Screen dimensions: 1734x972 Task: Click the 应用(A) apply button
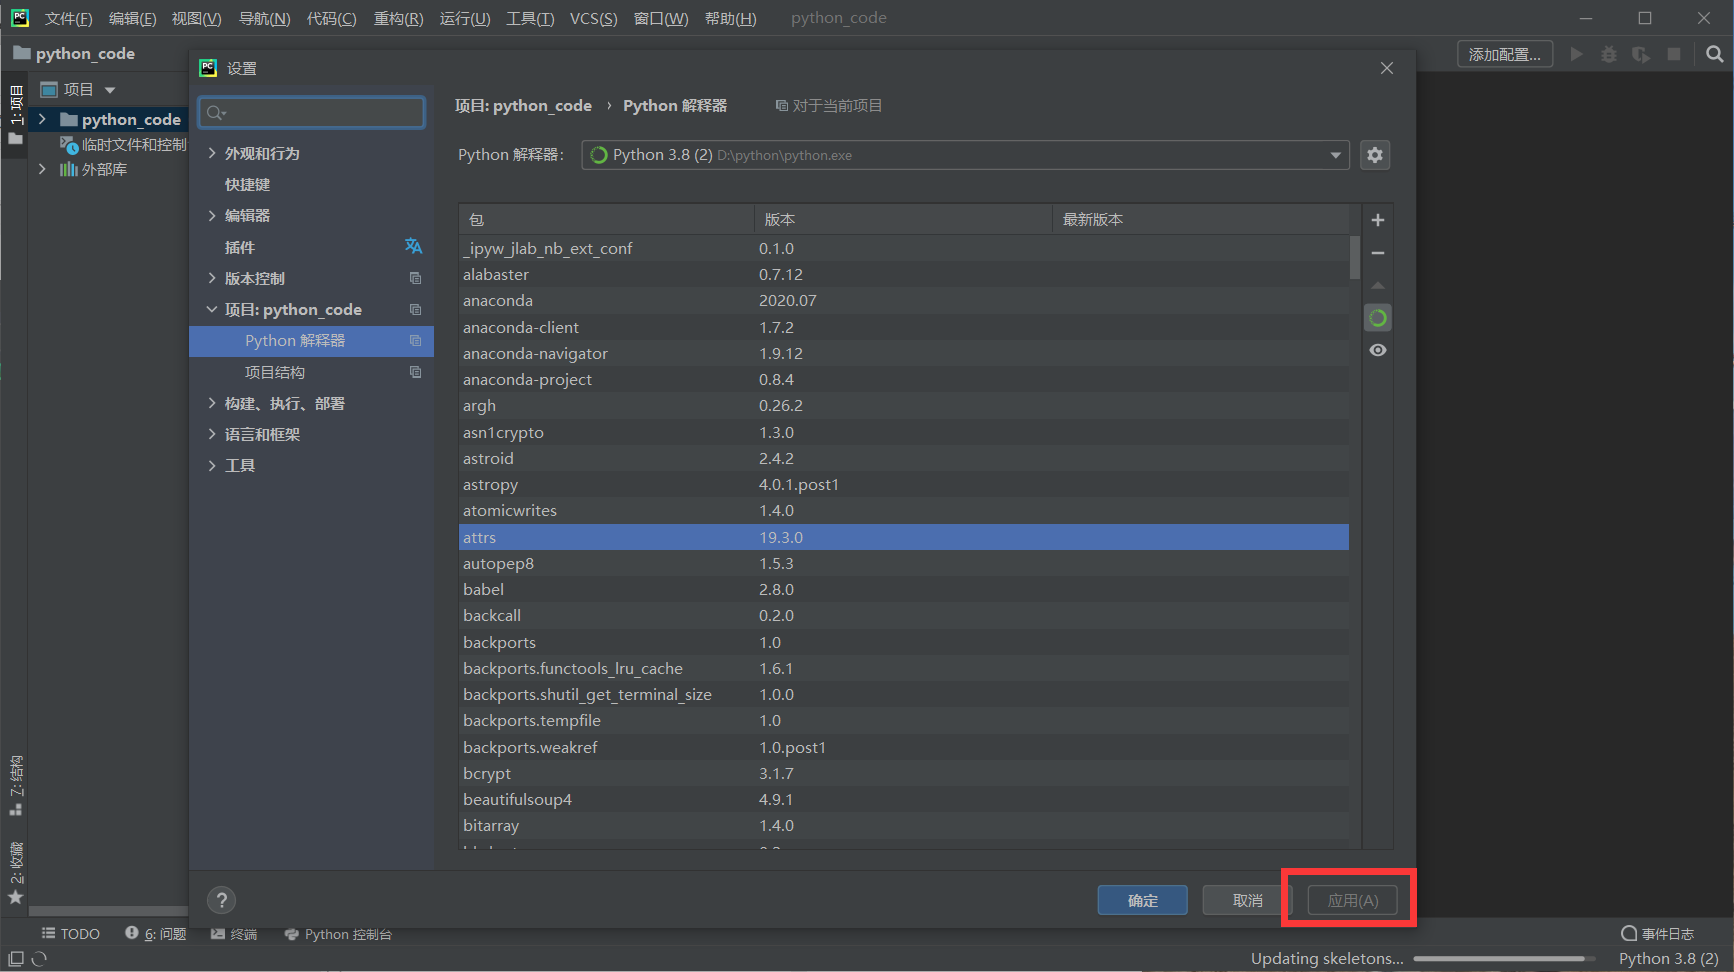pyautogui.click(x=1353, y=900)
